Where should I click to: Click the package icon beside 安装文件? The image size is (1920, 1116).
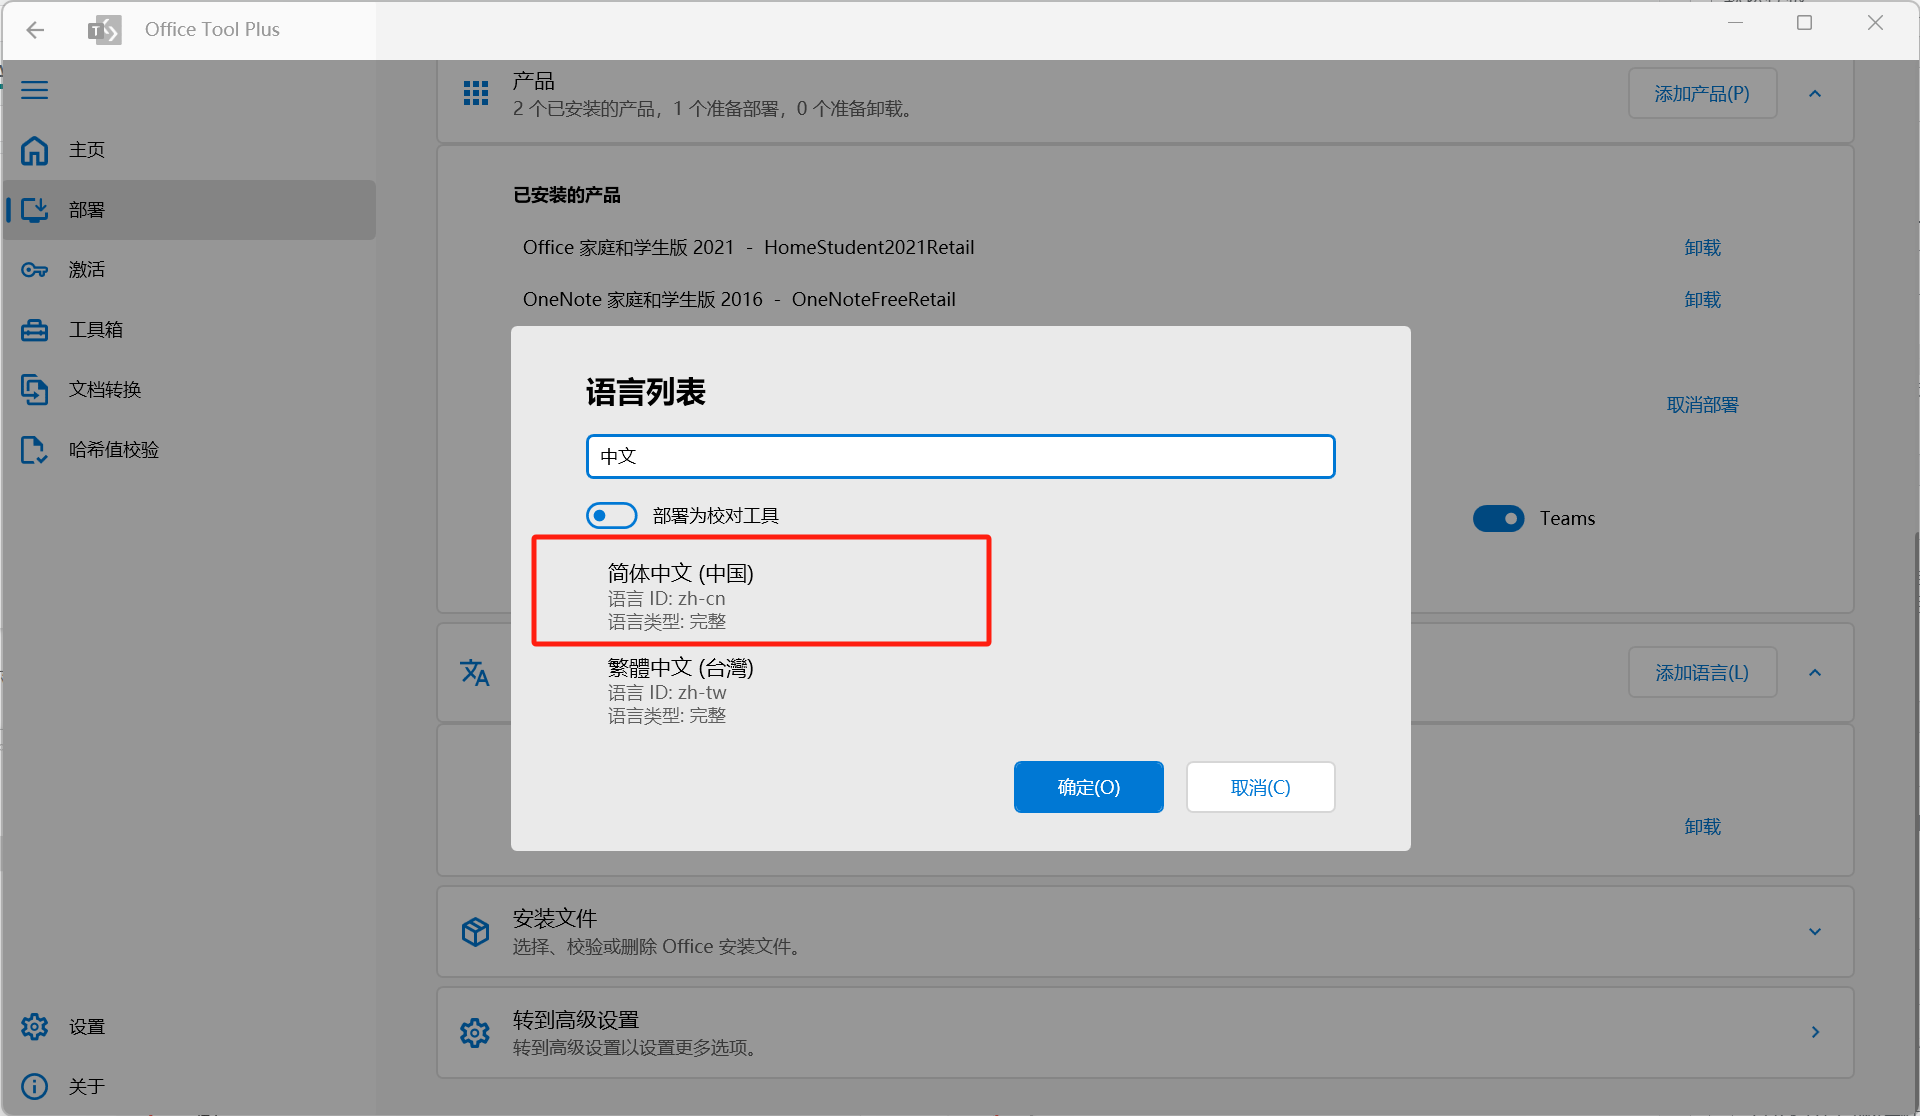pos(476,931)
